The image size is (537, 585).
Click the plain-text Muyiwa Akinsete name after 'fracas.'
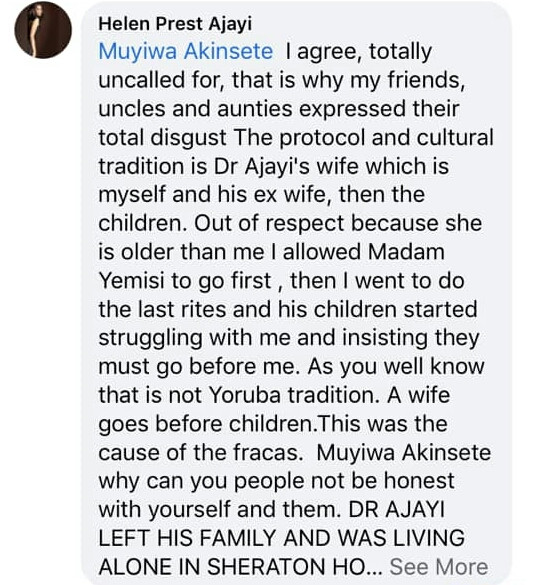click(404, 452)
